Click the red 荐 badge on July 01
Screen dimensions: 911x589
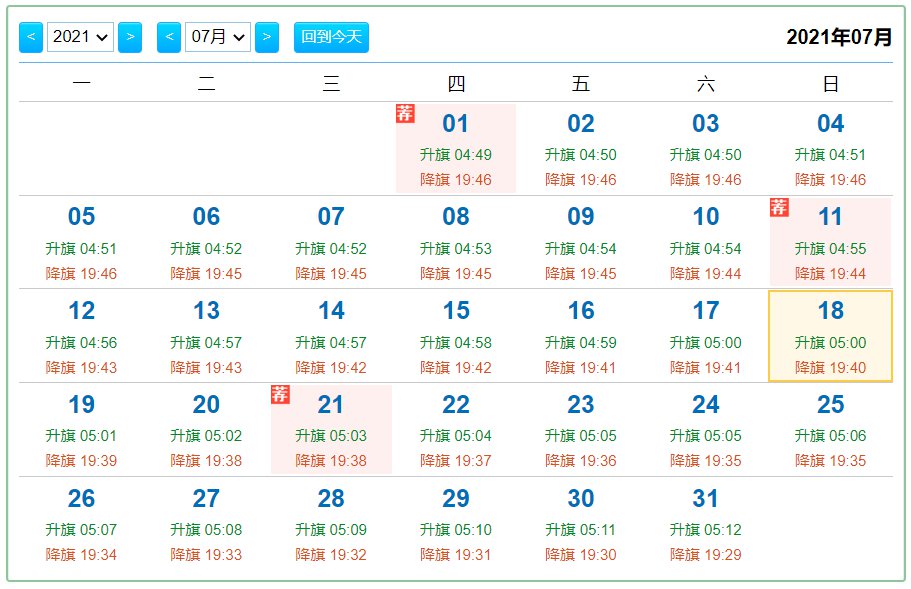pyautogui.click(x=405, y=113)
